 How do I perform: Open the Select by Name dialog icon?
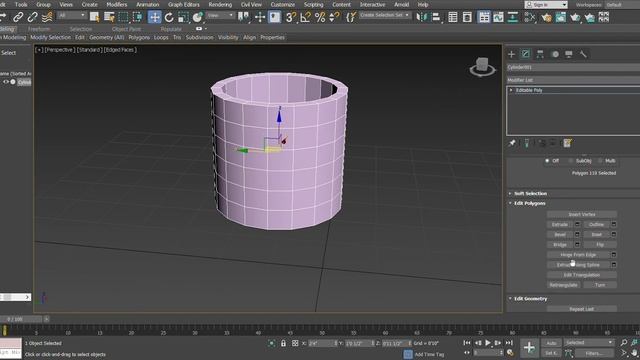click(109, 17)
